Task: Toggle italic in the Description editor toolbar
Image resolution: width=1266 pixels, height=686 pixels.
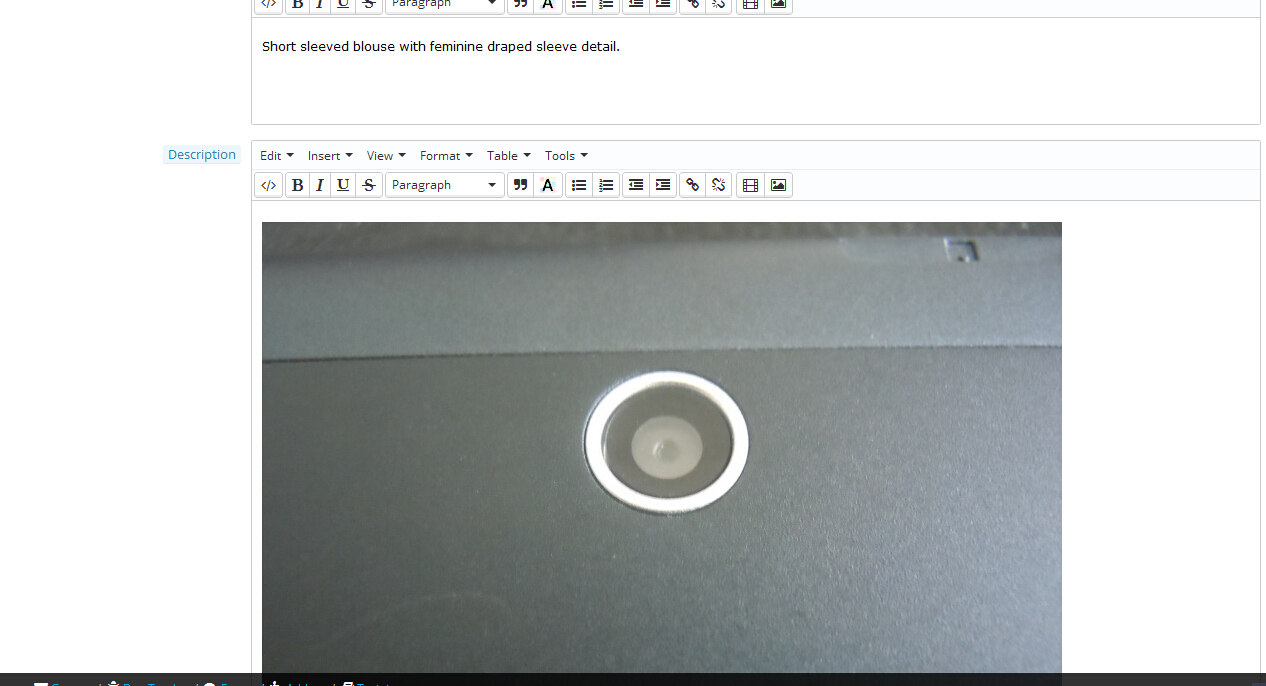Action: tap(320, 185)
